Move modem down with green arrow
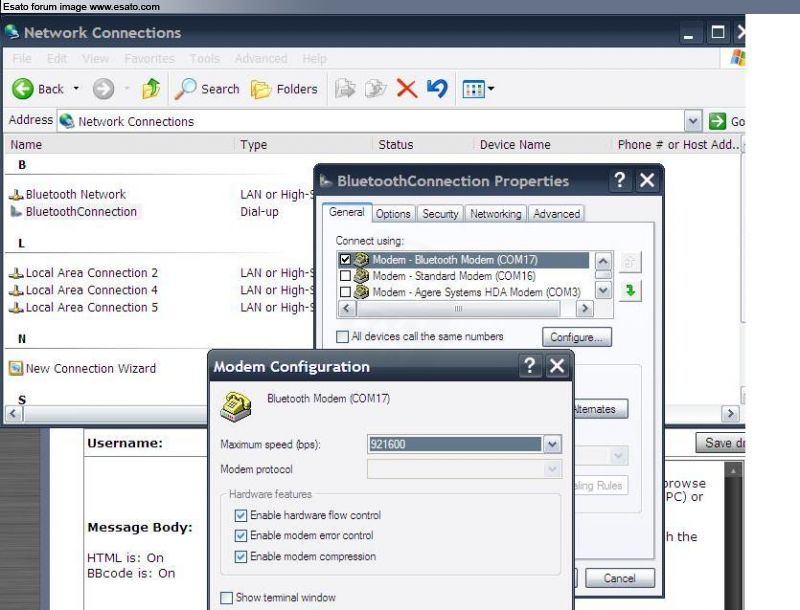The height and width of the screenshot is (610, 800). pyautogui.click(x=631, y=290)
